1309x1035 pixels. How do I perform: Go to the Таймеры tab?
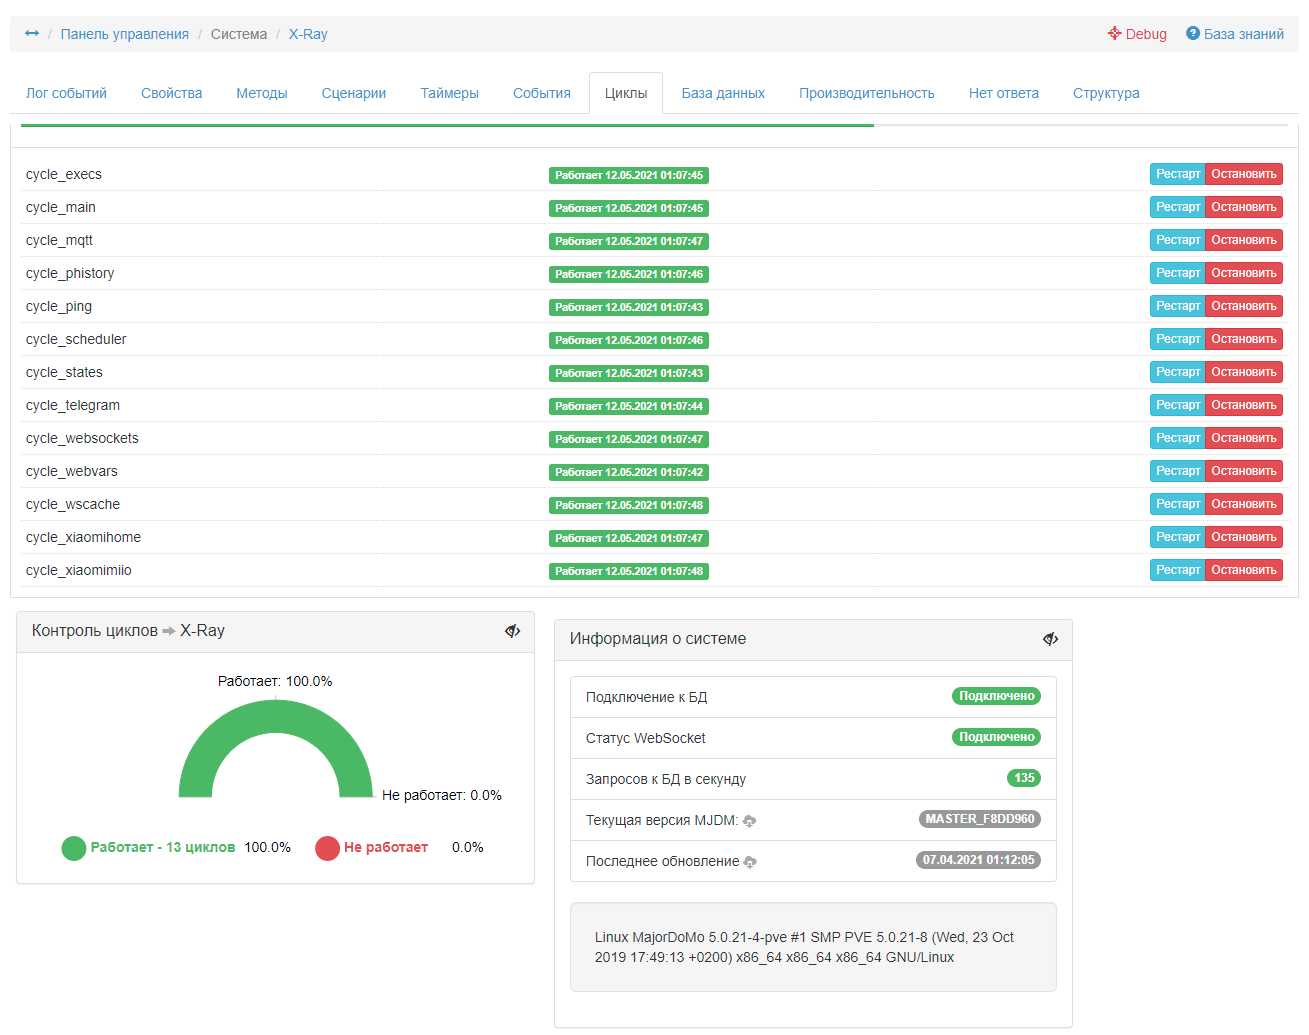pyautogui.click(x=449, y=93)
